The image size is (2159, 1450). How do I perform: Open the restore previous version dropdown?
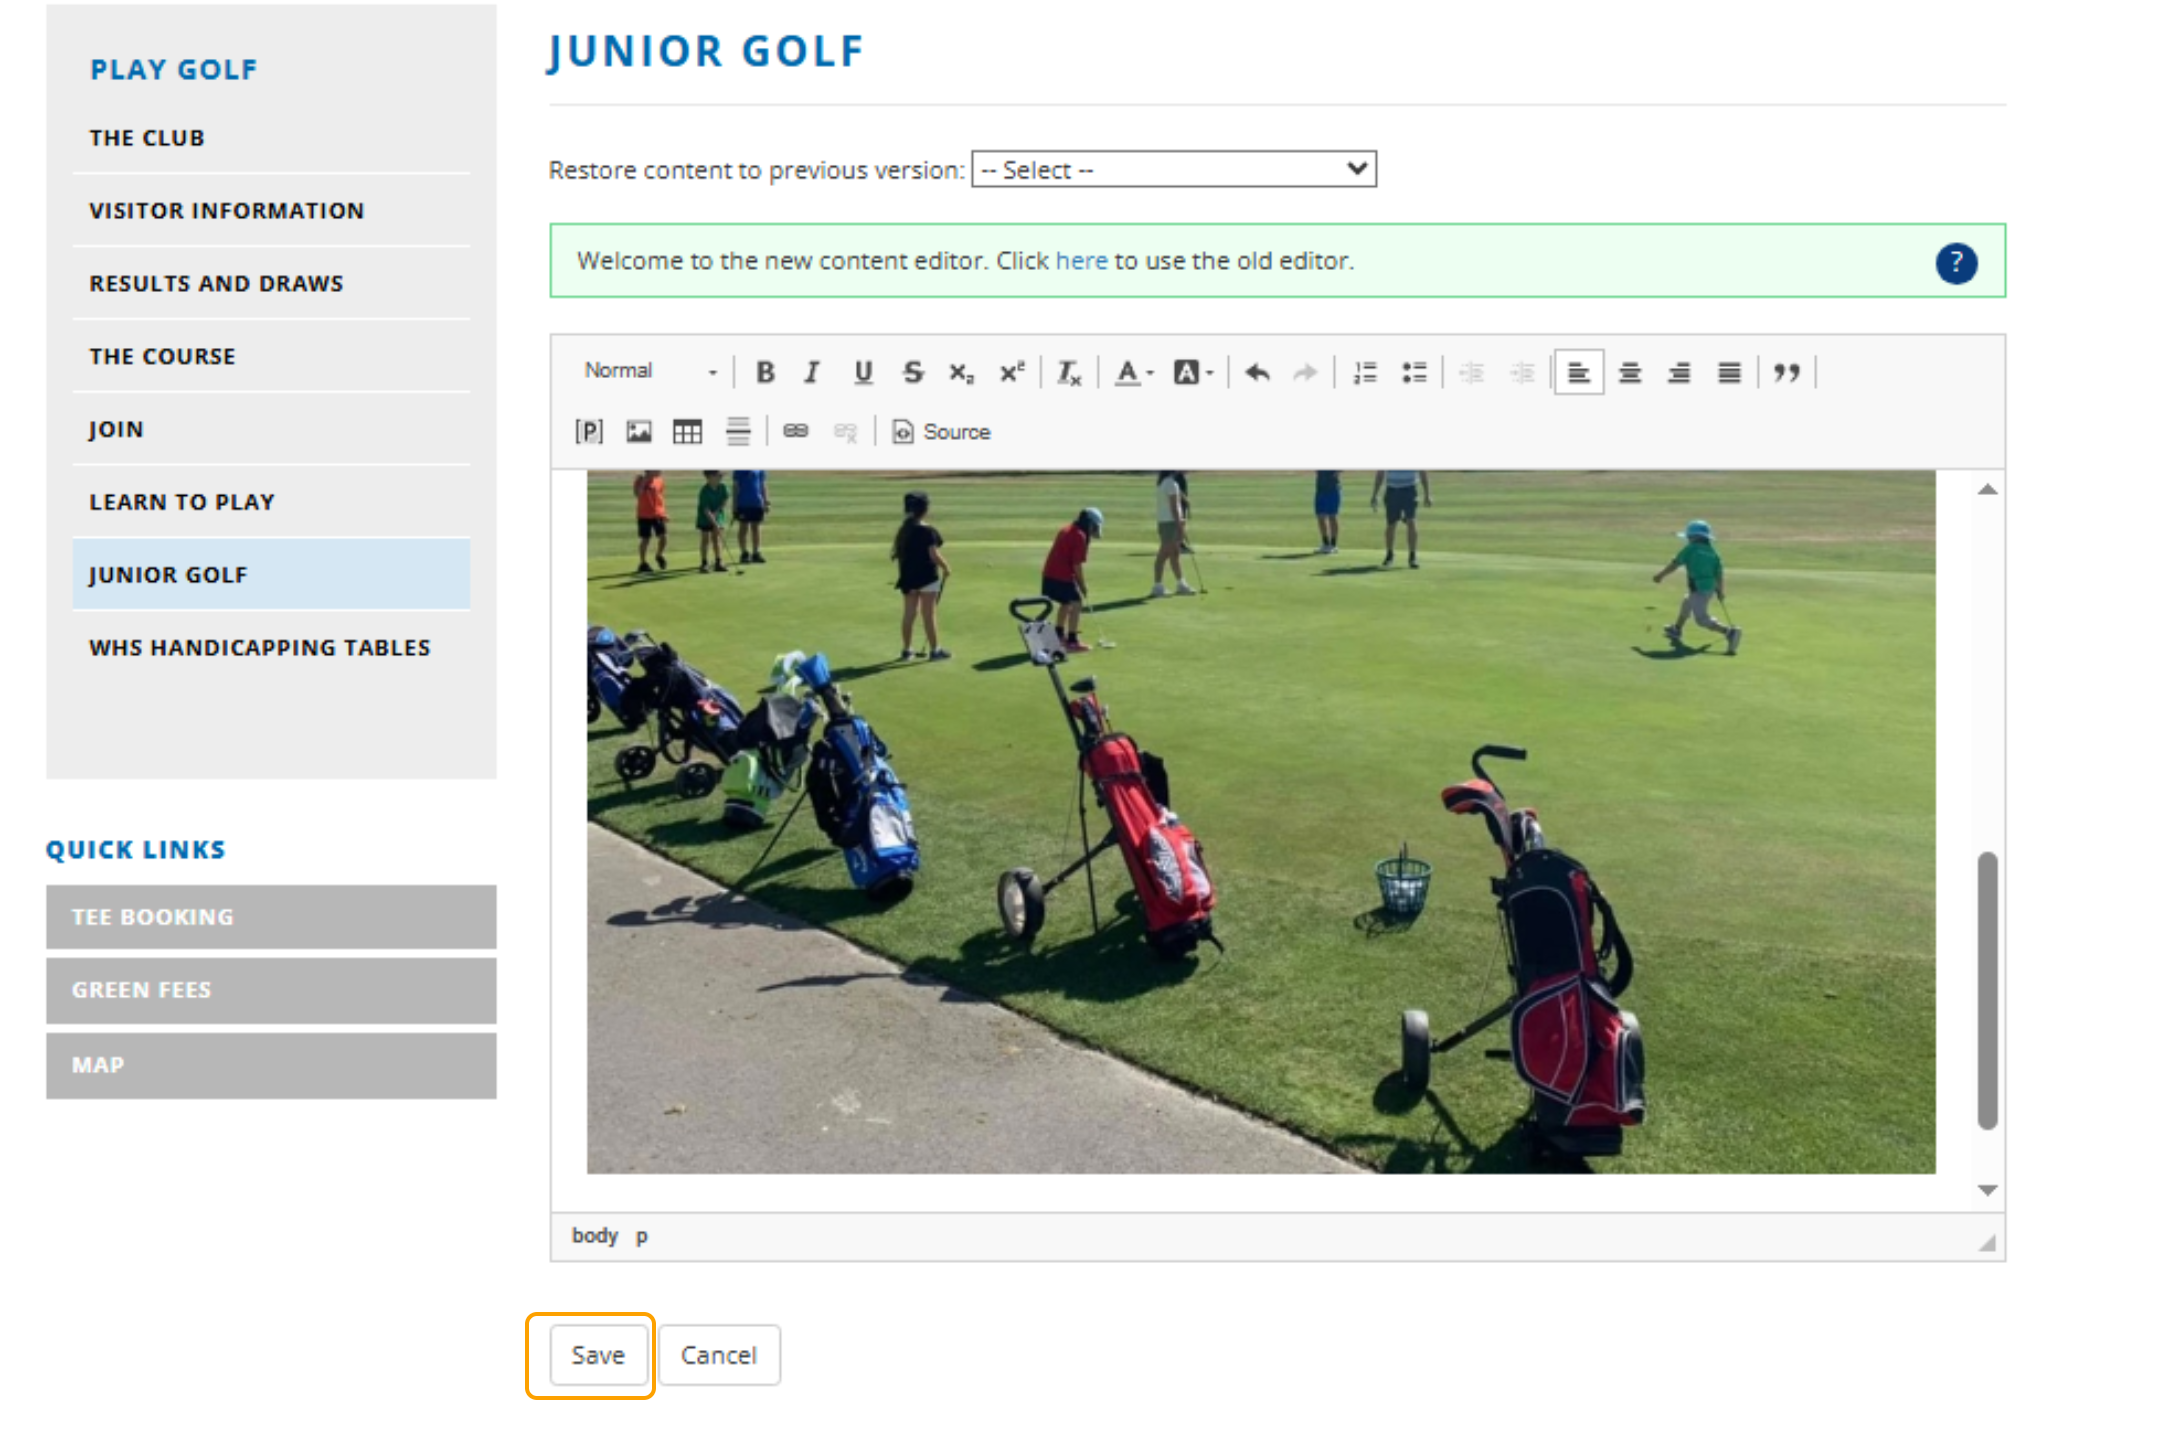(x=1173, y=169)
